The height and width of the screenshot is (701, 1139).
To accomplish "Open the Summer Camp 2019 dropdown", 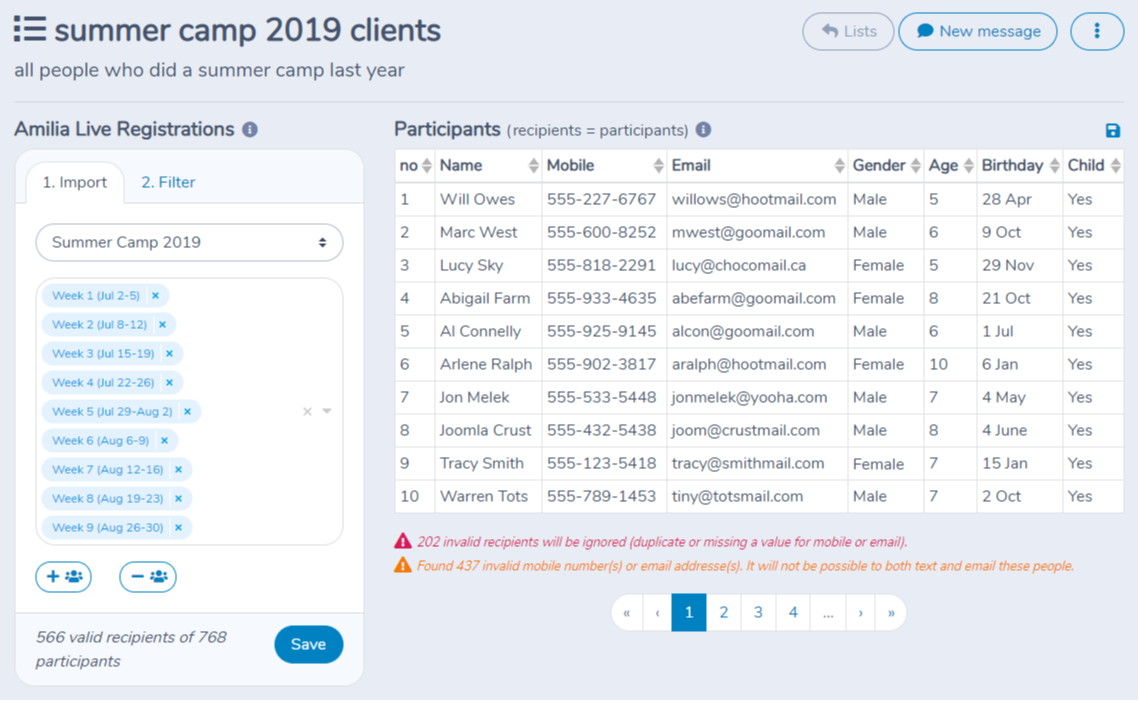I will tap(189, 243).
